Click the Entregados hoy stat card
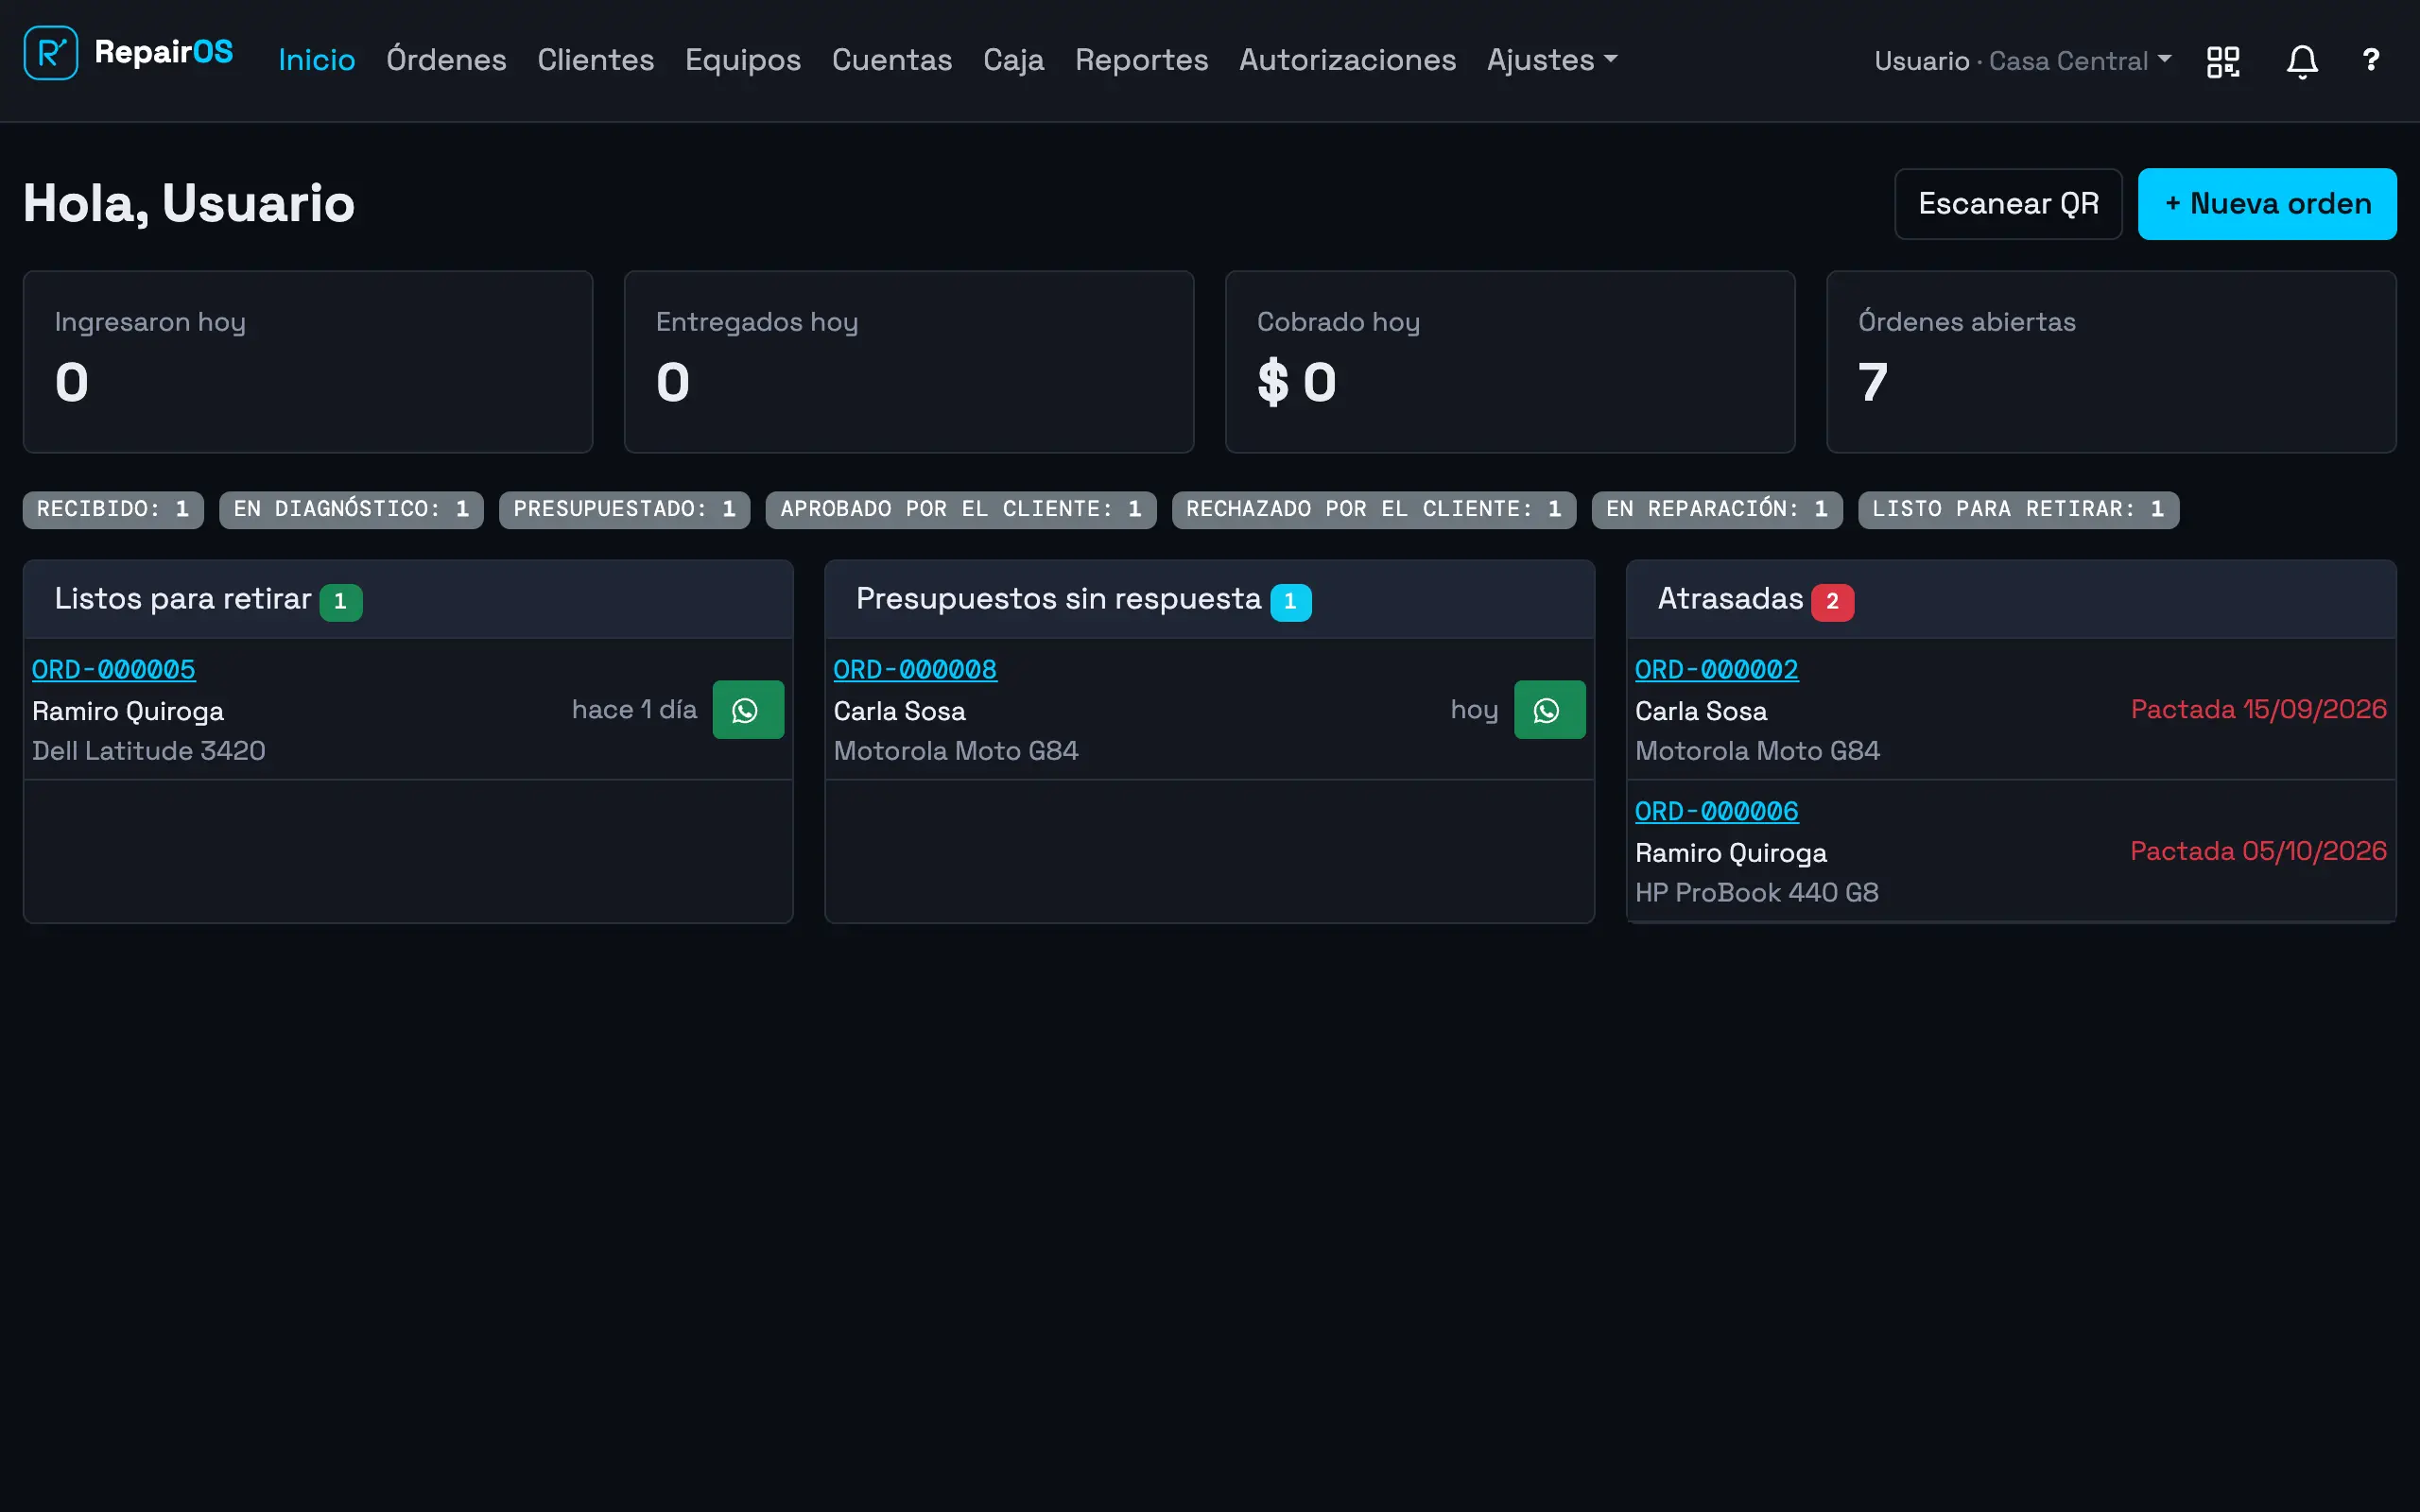The width and height of the screenshot is (2420, 1512). click(909, 362)
